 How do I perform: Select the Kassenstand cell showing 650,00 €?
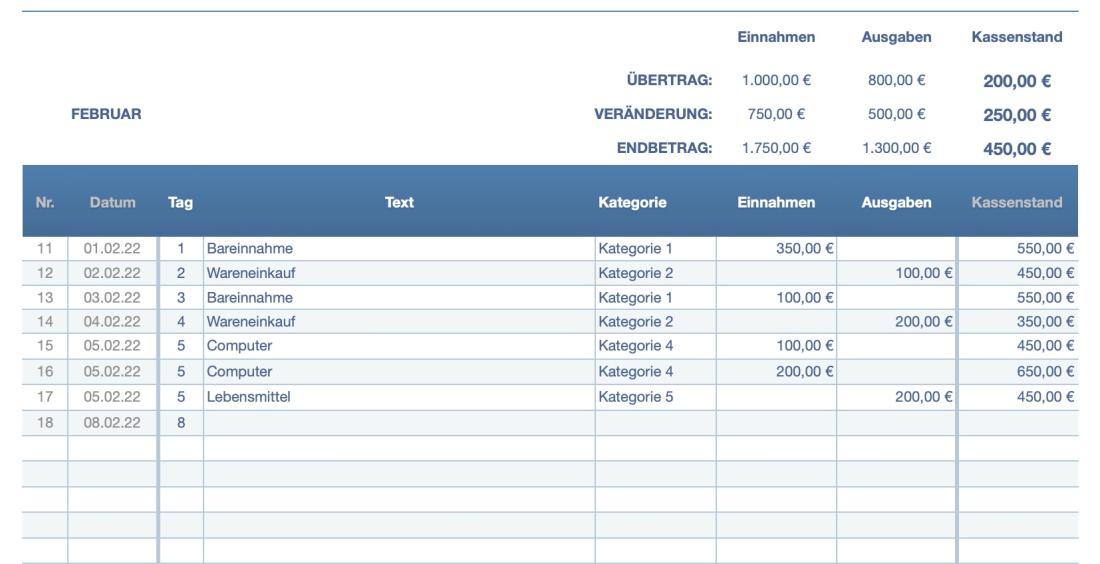(1018, 372)
